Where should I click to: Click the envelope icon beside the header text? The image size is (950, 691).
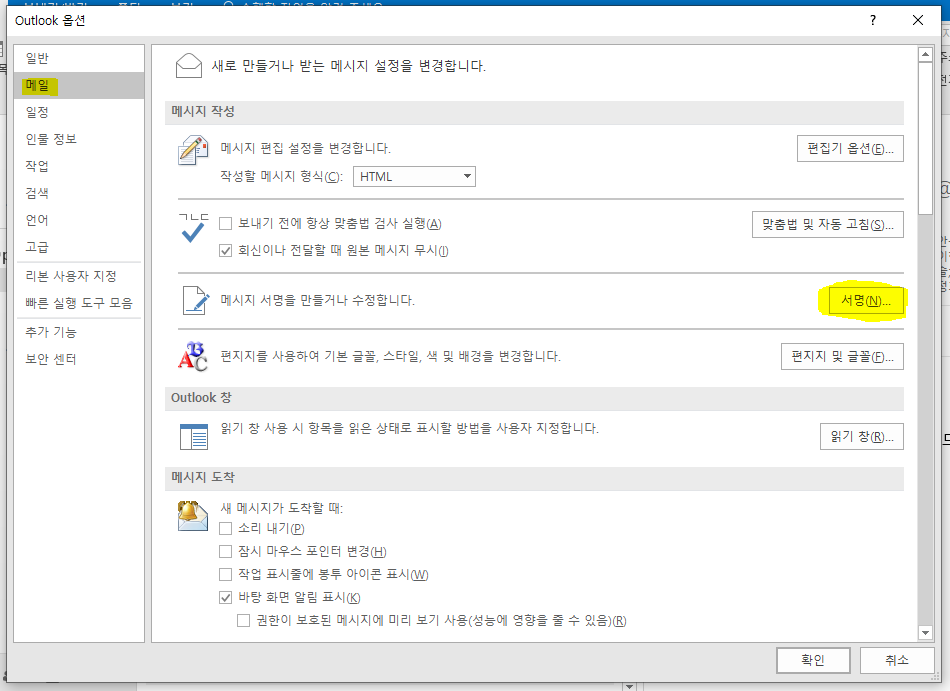tap(188, 65)
